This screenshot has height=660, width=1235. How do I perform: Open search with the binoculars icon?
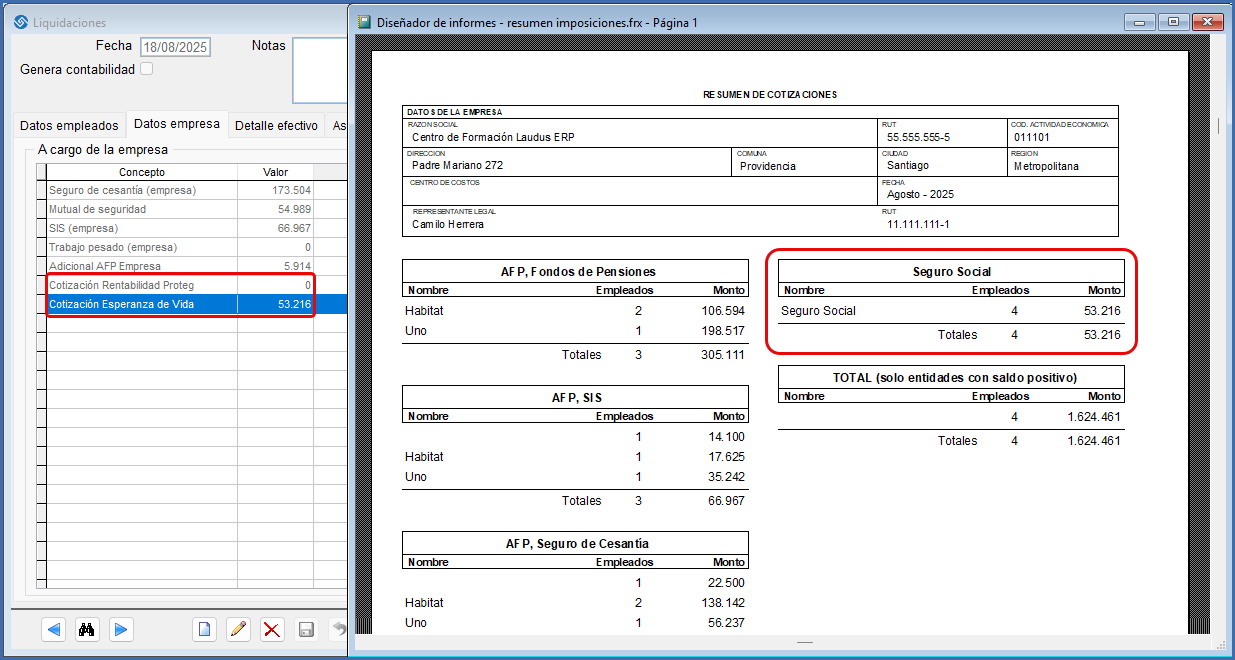(x=87, y=629)
